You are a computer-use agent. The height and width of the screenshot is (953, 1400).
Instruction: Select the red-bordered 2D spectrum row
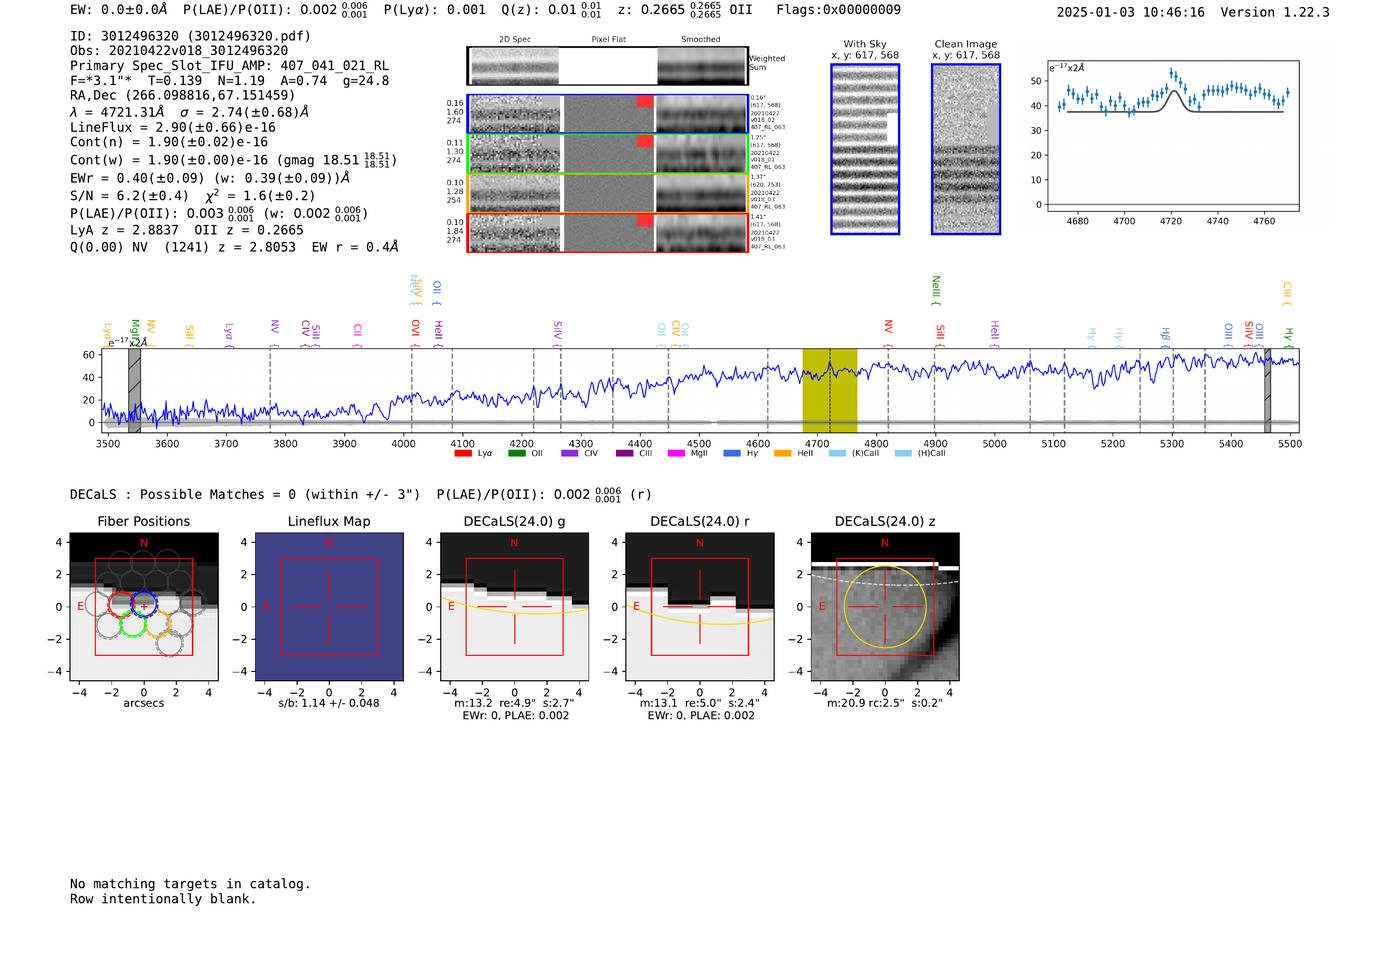tap(608, 233)
